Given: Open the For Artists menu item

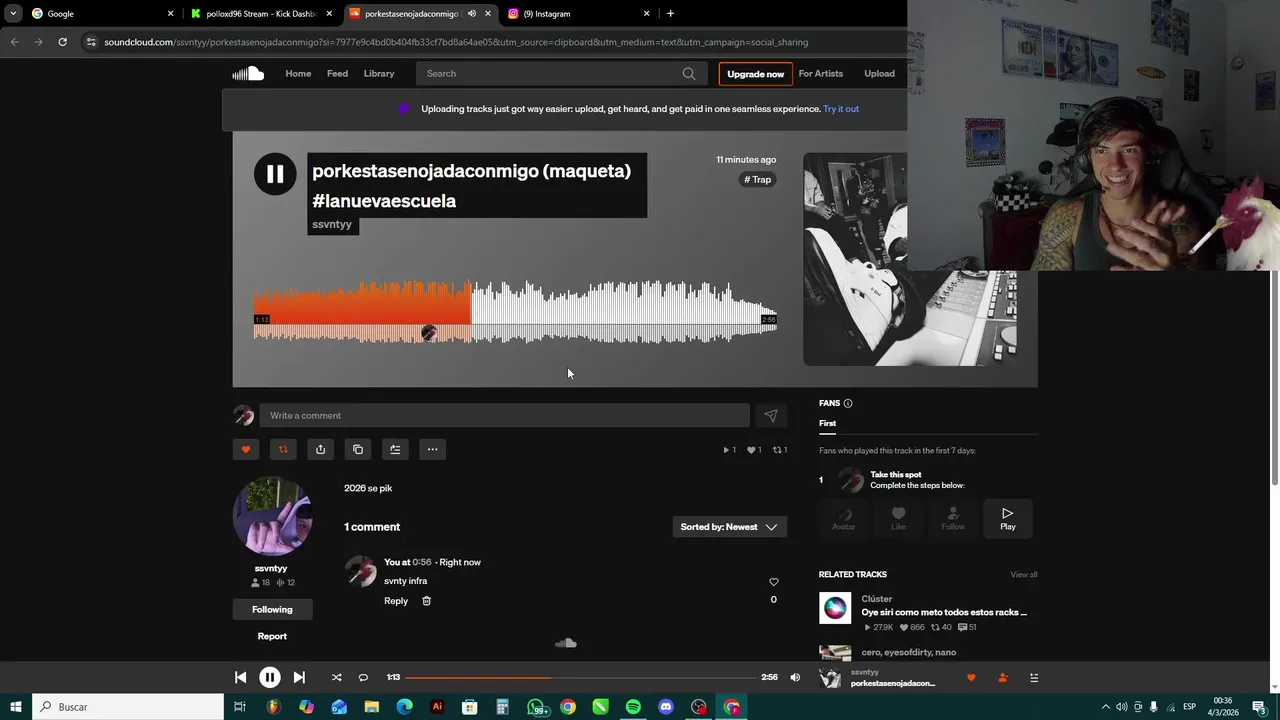Looking at the screenshot, I should pyautogui.click(x=821, y=73).
